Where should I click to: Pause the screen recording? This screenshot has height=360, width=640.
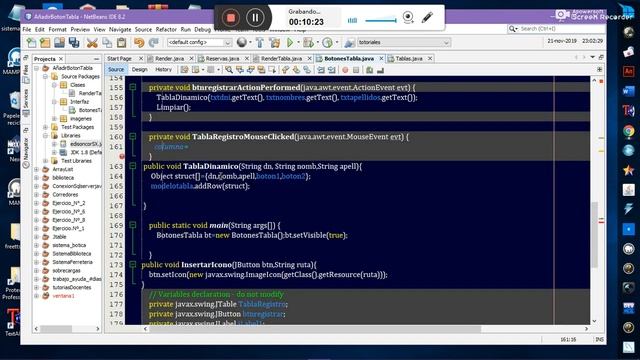256,18
